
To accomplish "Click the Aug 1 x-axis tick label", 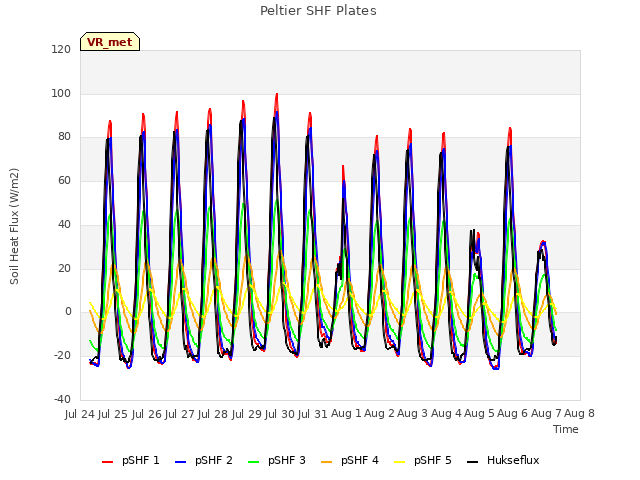I will [x=347, y=413].
